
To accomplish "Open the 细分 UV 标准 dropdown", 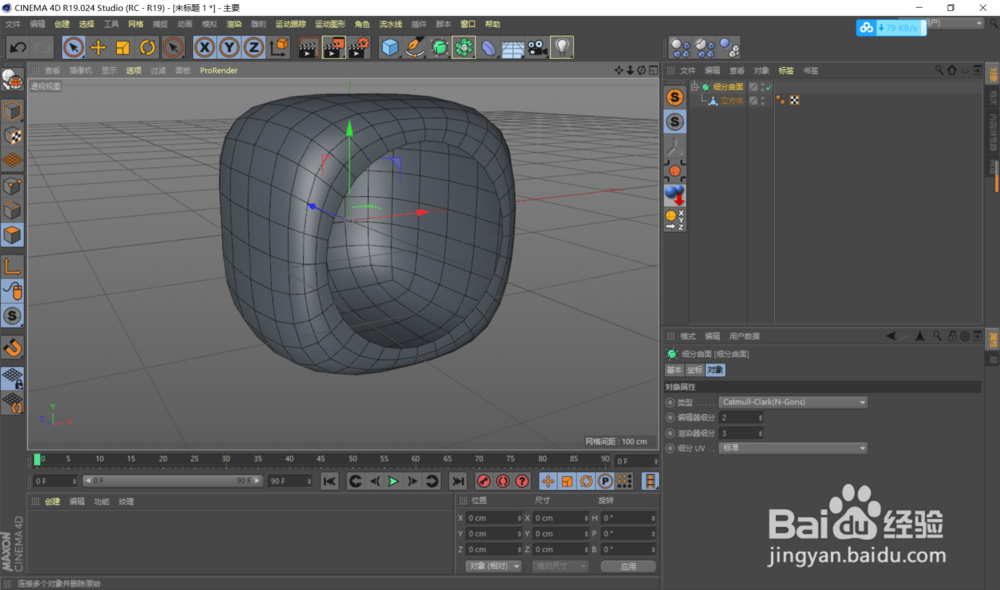I will tap(793, 448).
